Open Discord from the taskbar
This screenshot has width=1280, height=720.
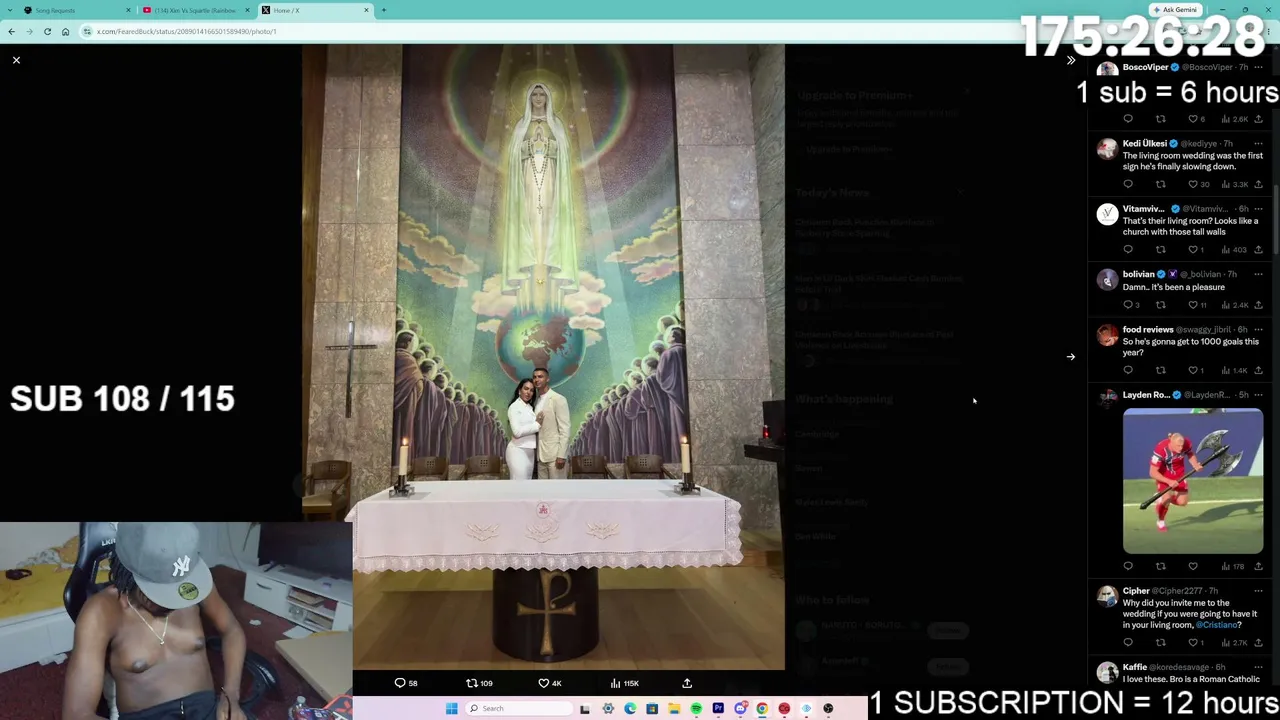tap(740, 708)
